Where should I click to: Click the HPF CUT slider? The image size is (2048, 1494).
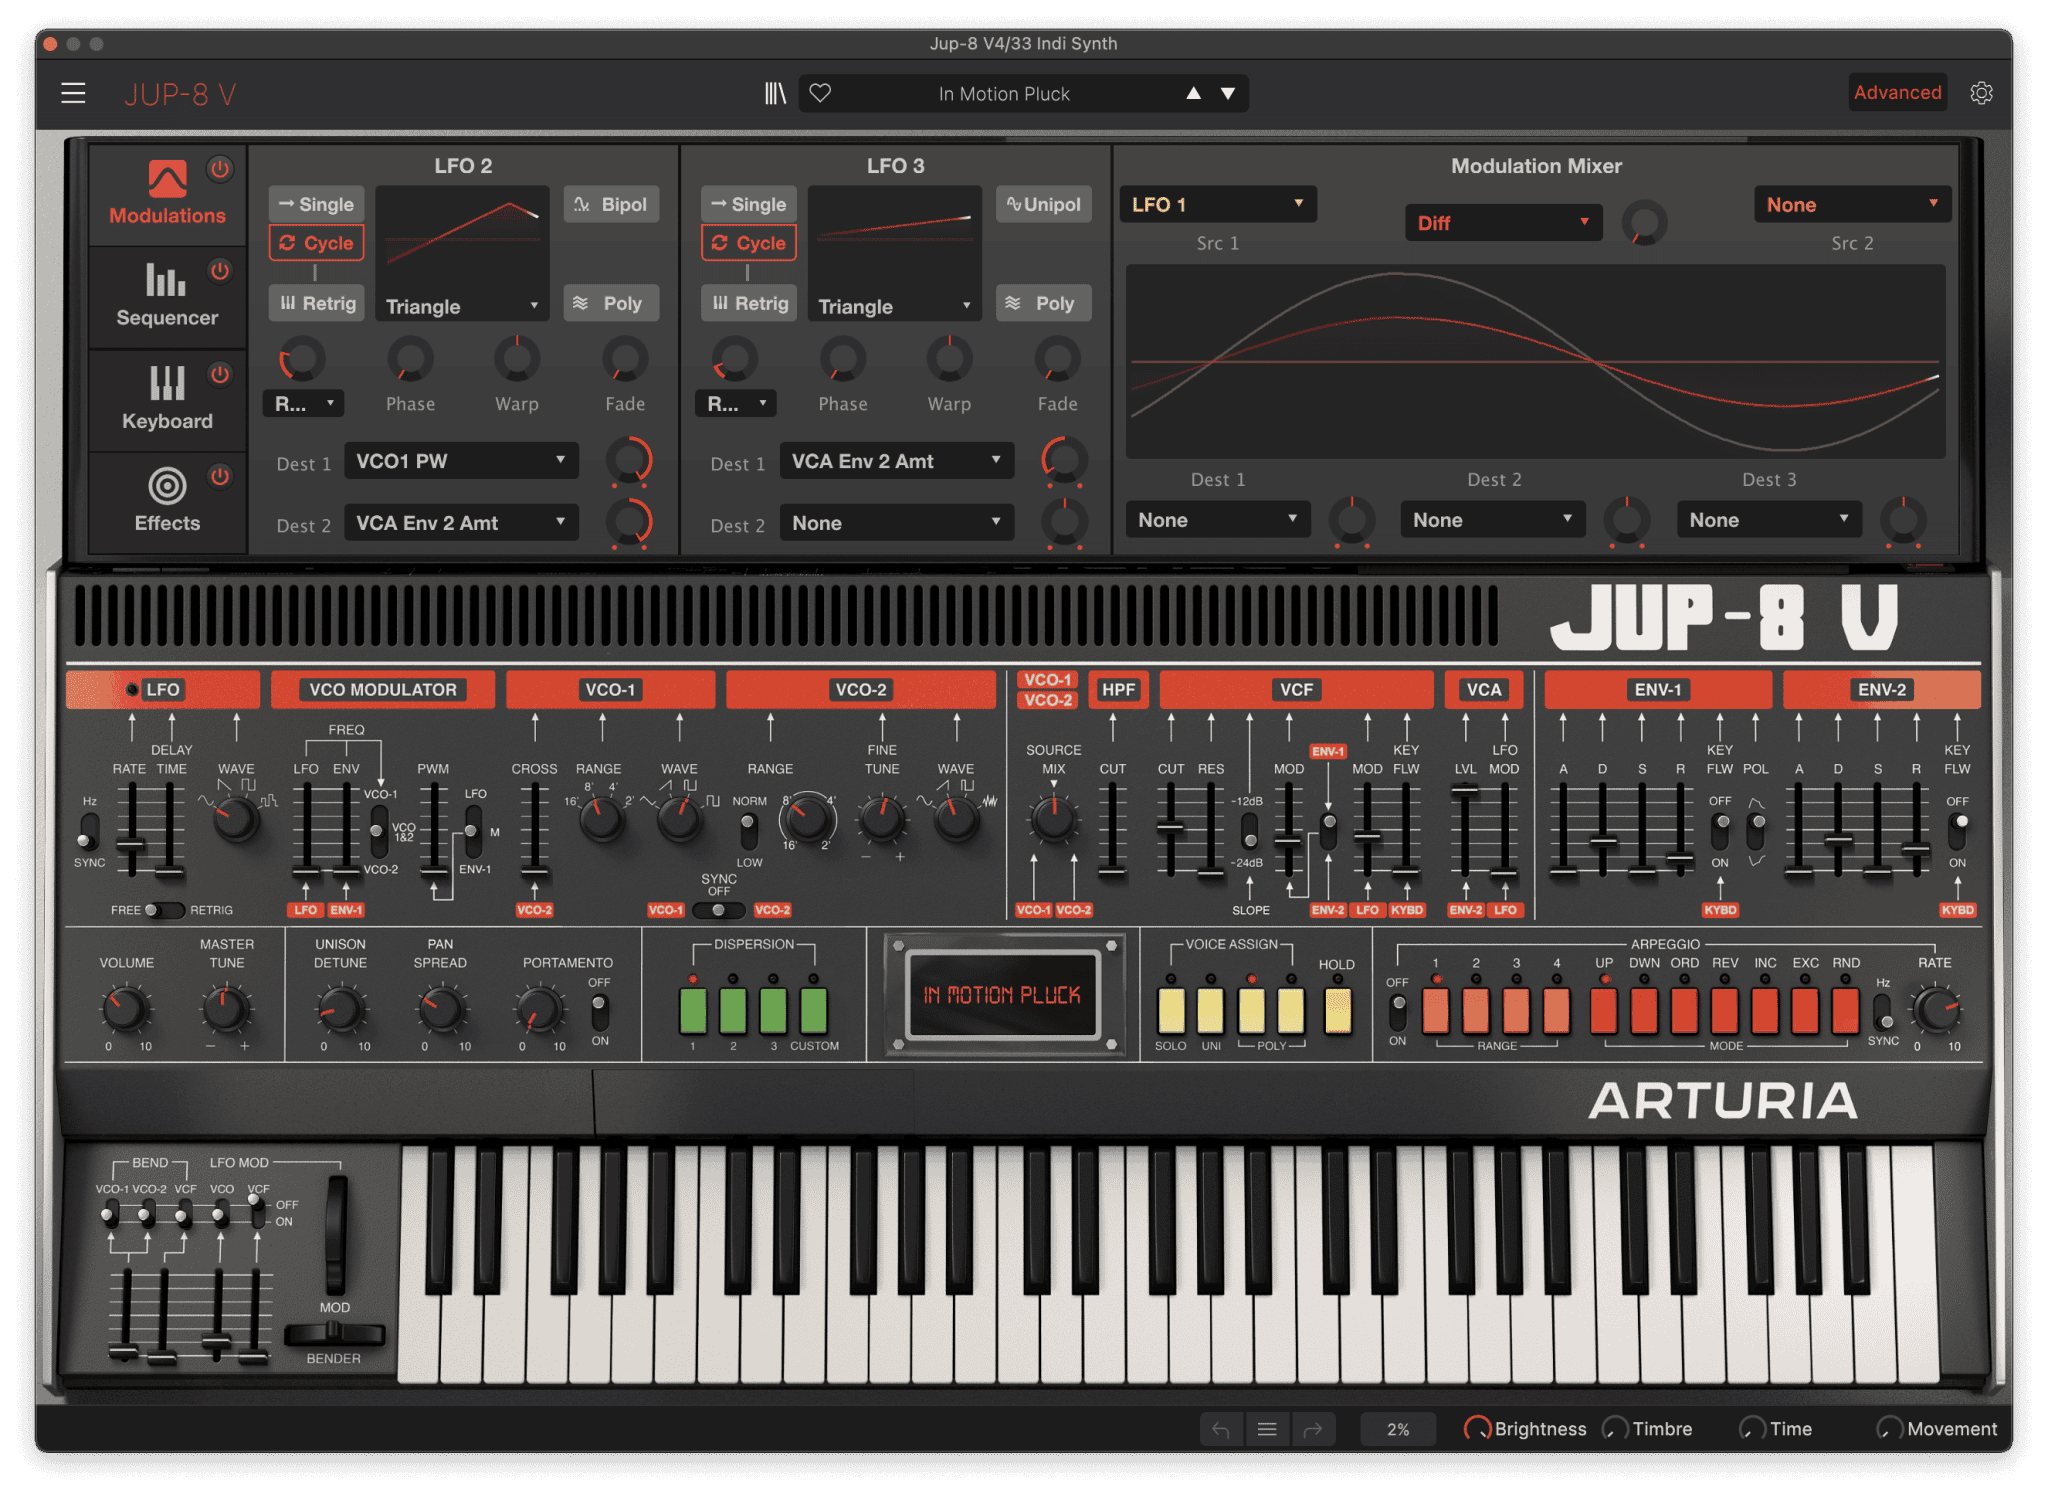(x=1112, y=871)
